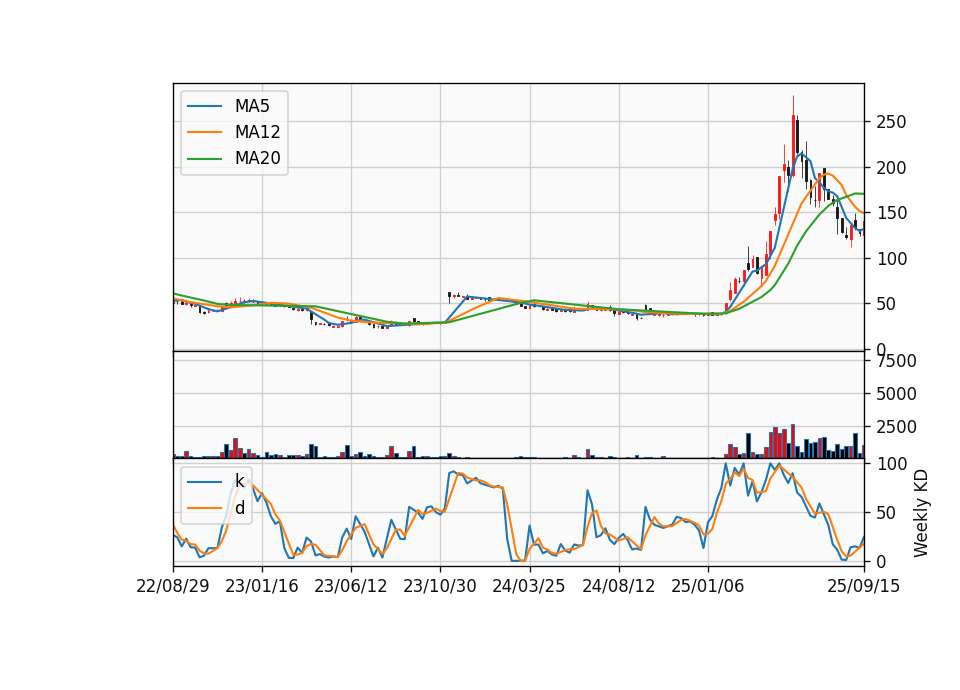Click the 150 price axis label
This screenshot has width=960, height=690.
point(891,213)
